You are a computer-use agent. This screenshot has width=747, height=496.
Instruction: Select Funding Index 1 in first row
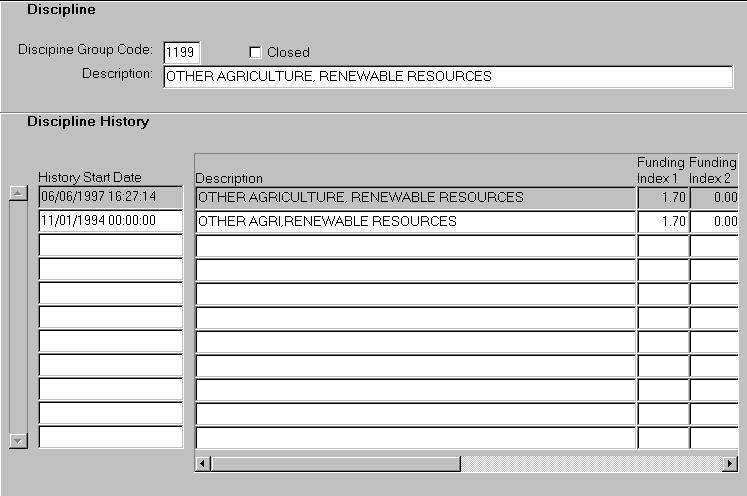tap(663, 197)
